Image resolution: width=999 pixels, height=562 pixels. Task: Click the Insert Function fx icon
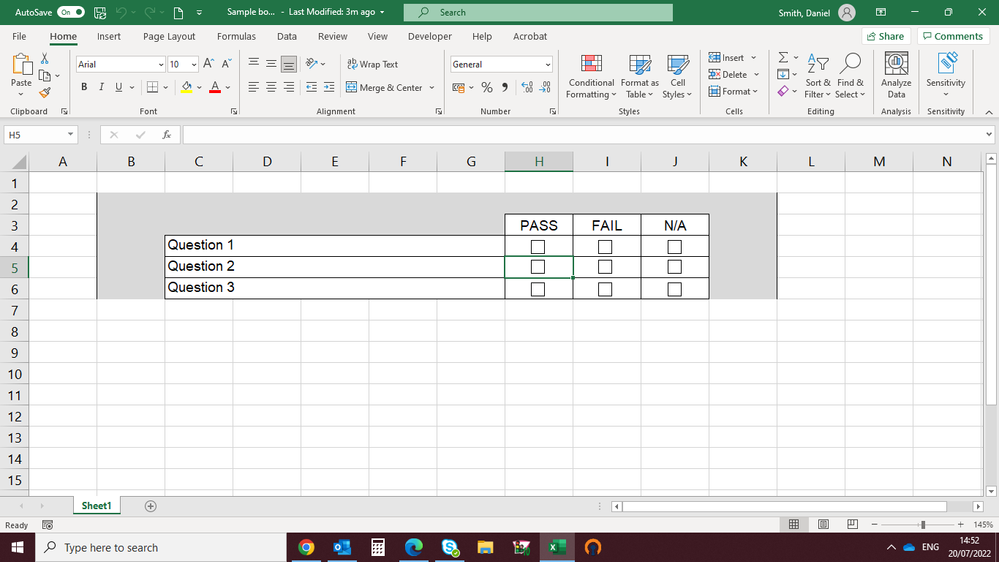click(167, 134)
